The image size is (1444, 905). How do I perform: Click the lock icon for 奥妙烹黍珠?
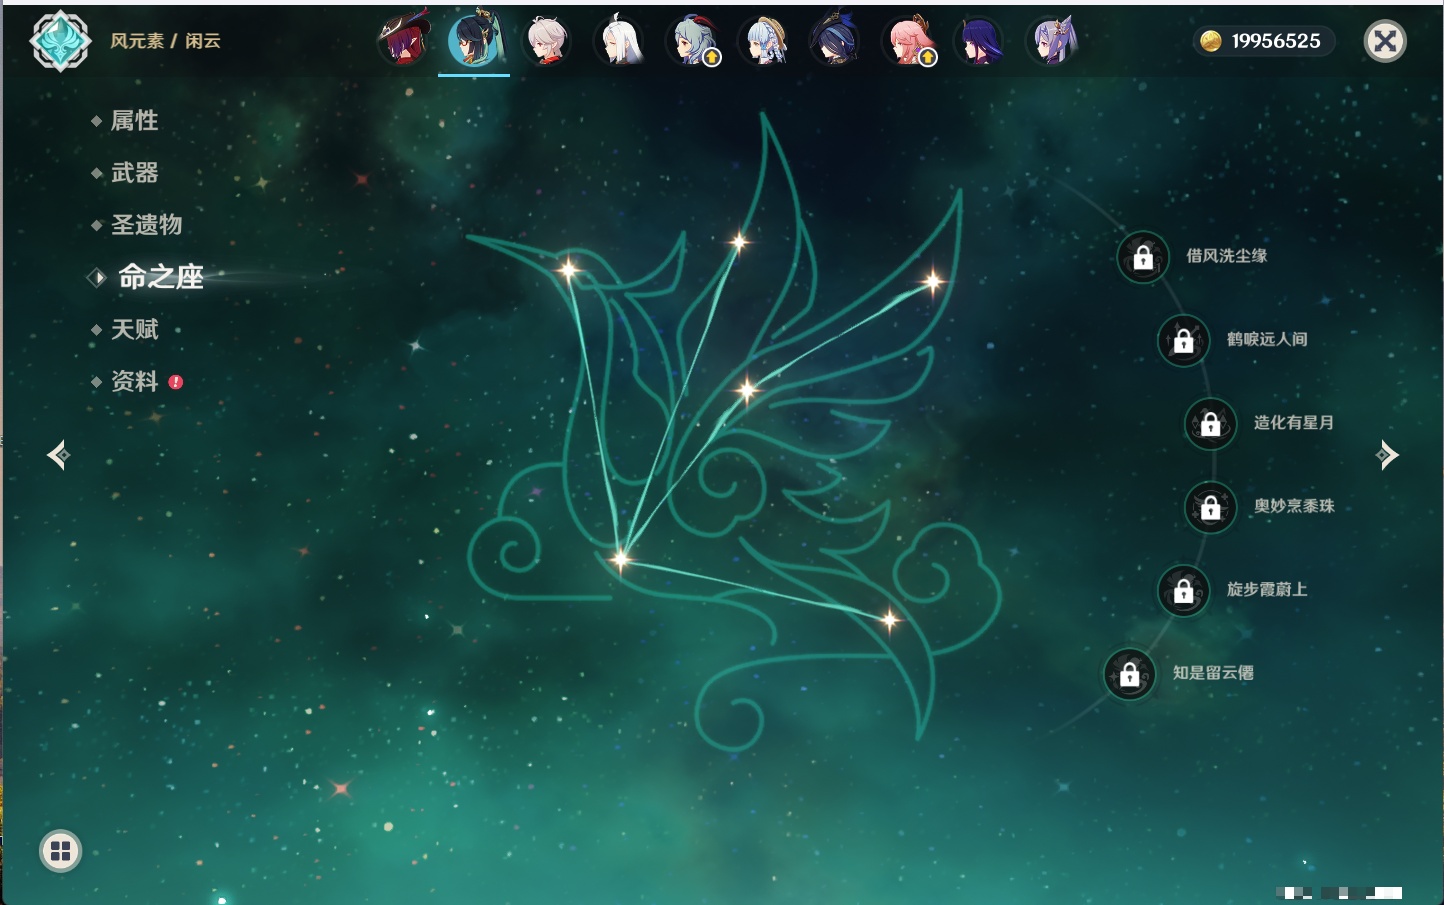pos(1211,507)
